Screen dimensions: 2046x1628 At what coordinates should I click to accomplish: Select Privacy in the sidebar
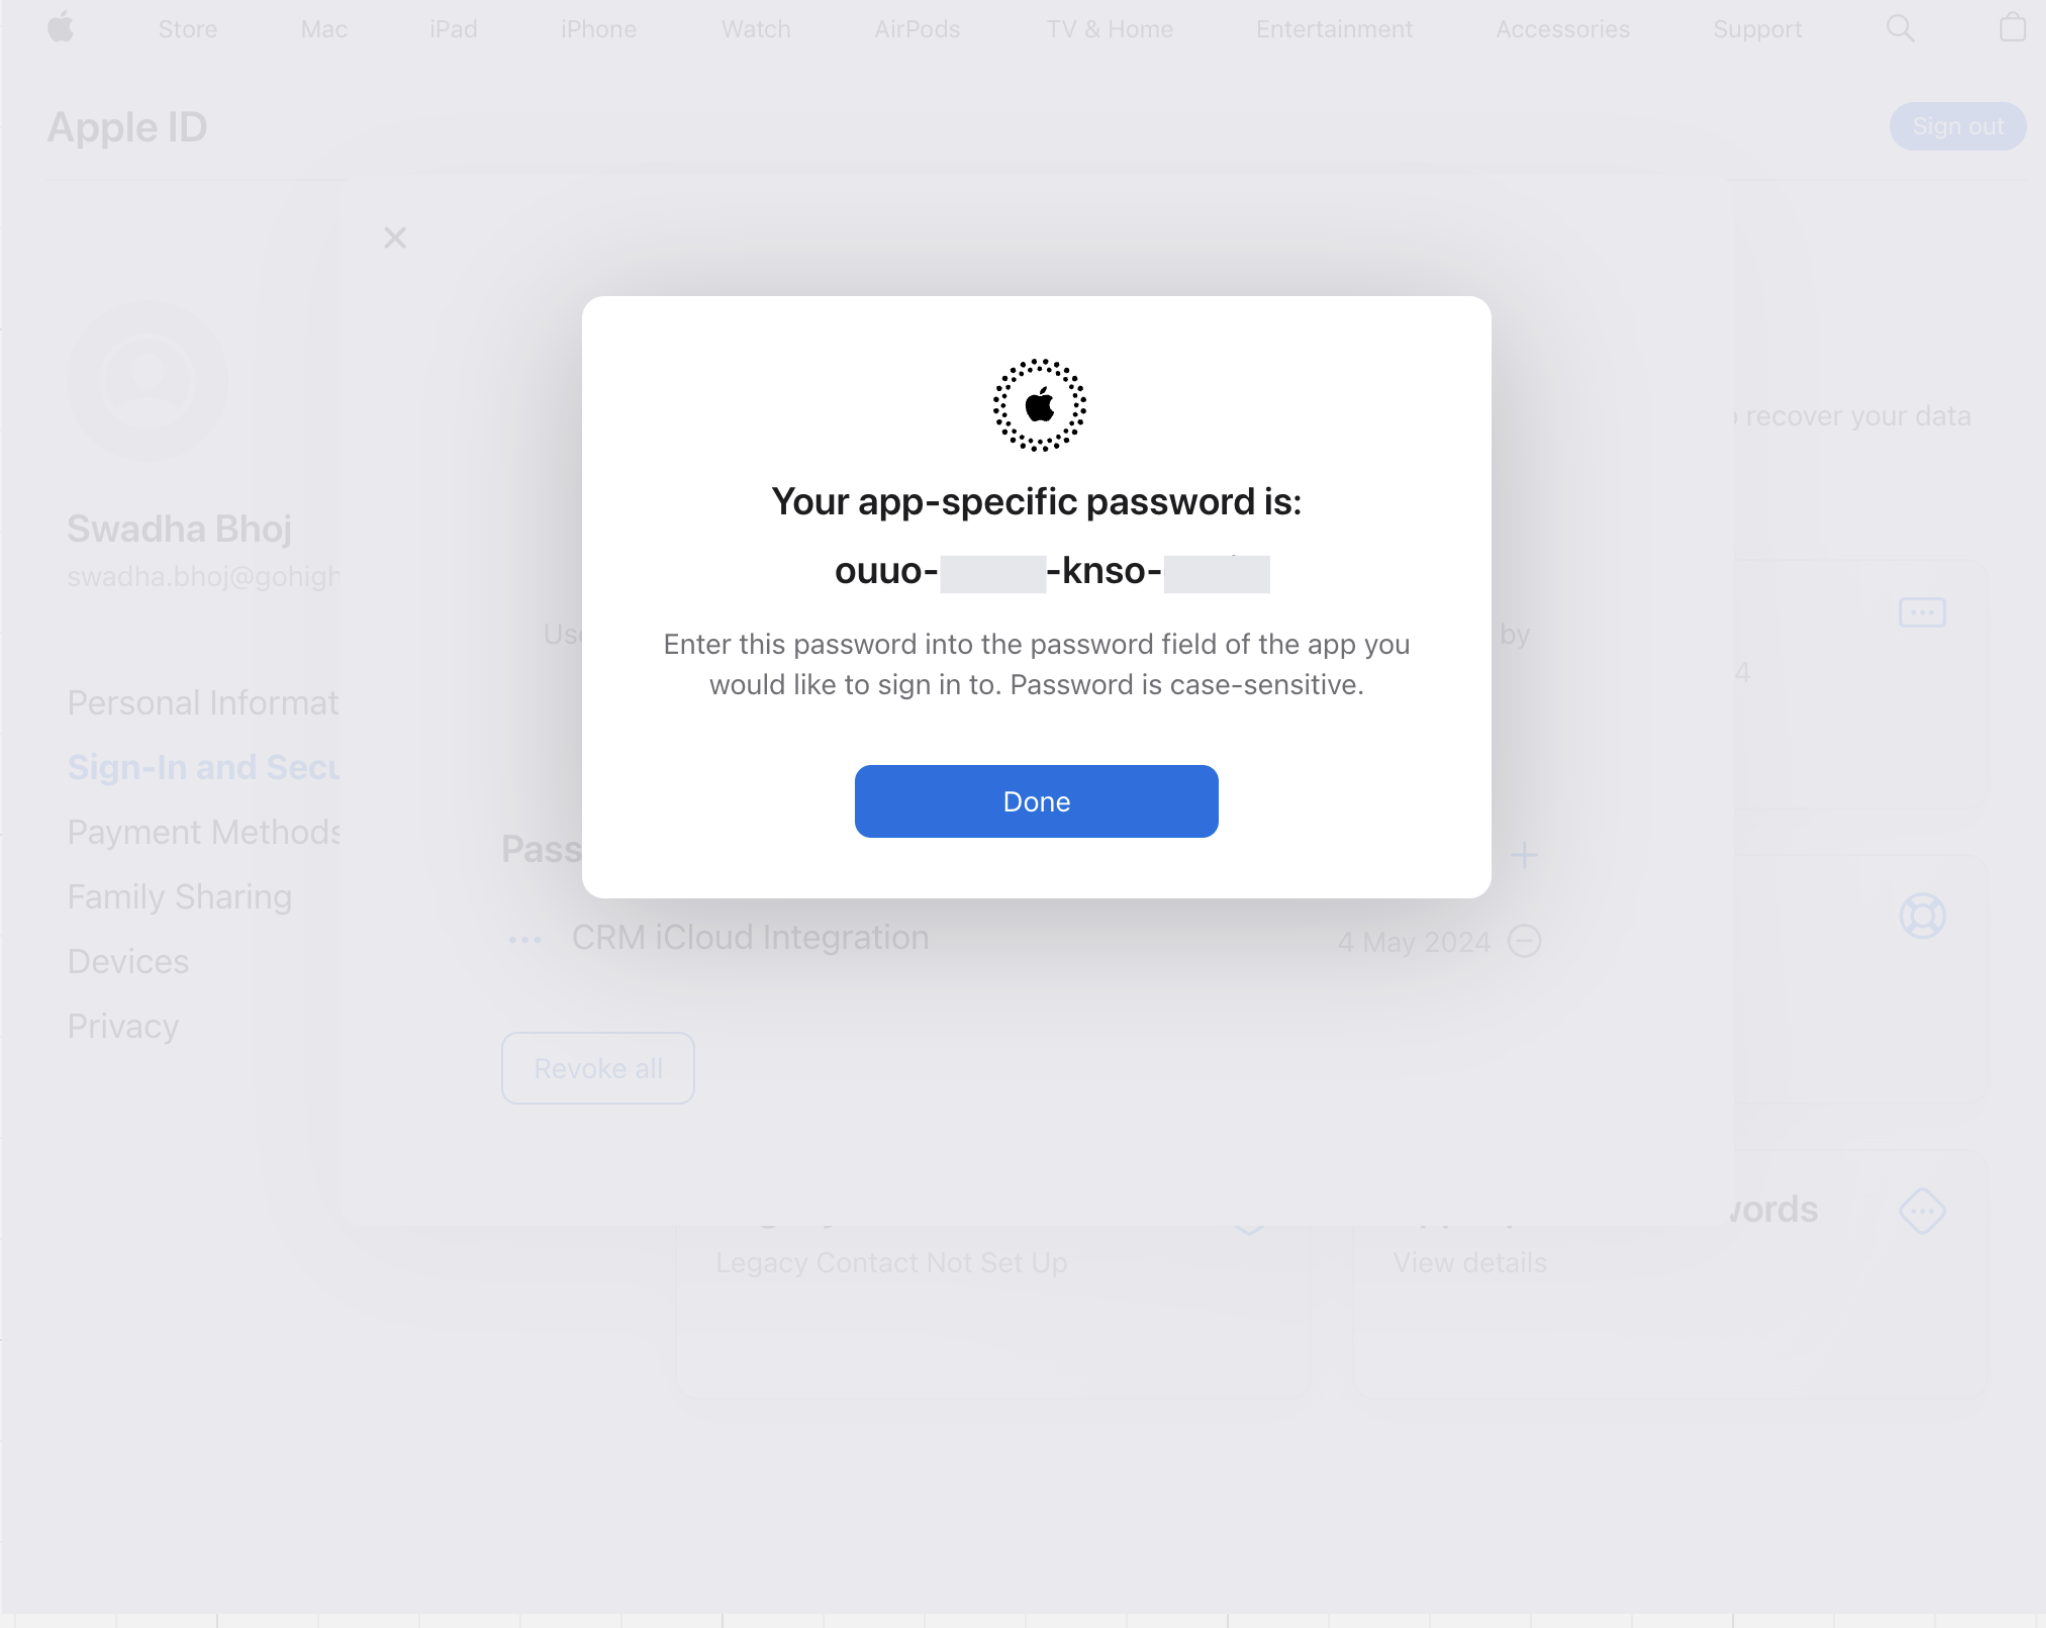123,1026
